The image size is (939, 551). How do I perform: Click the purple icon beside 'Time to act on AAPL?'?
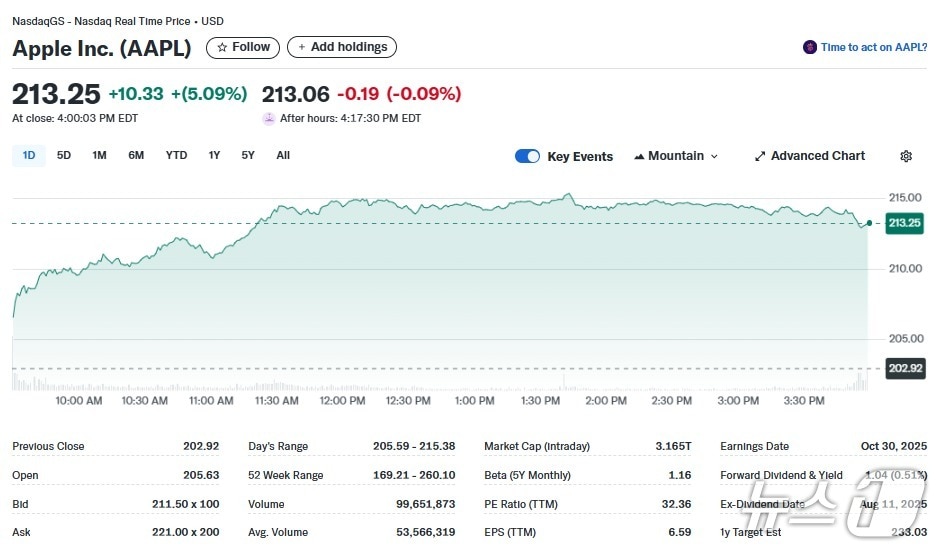coord(810,47)
